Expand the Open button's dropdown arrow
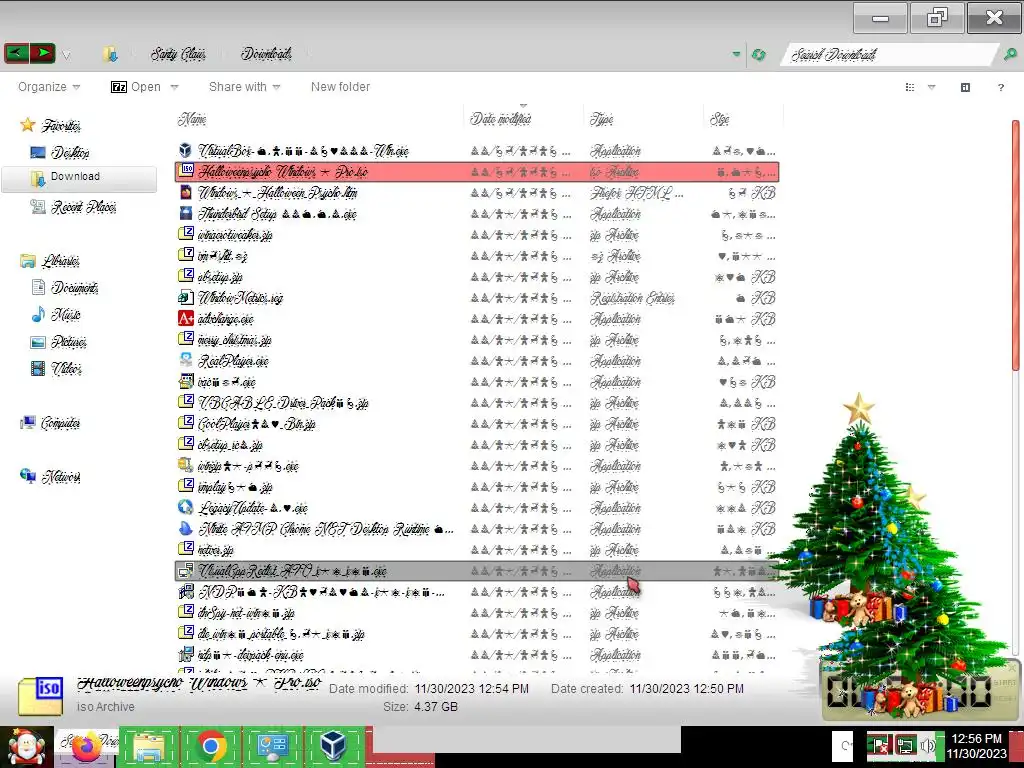This screenshot has width=1024, height=768. [174, 87]
